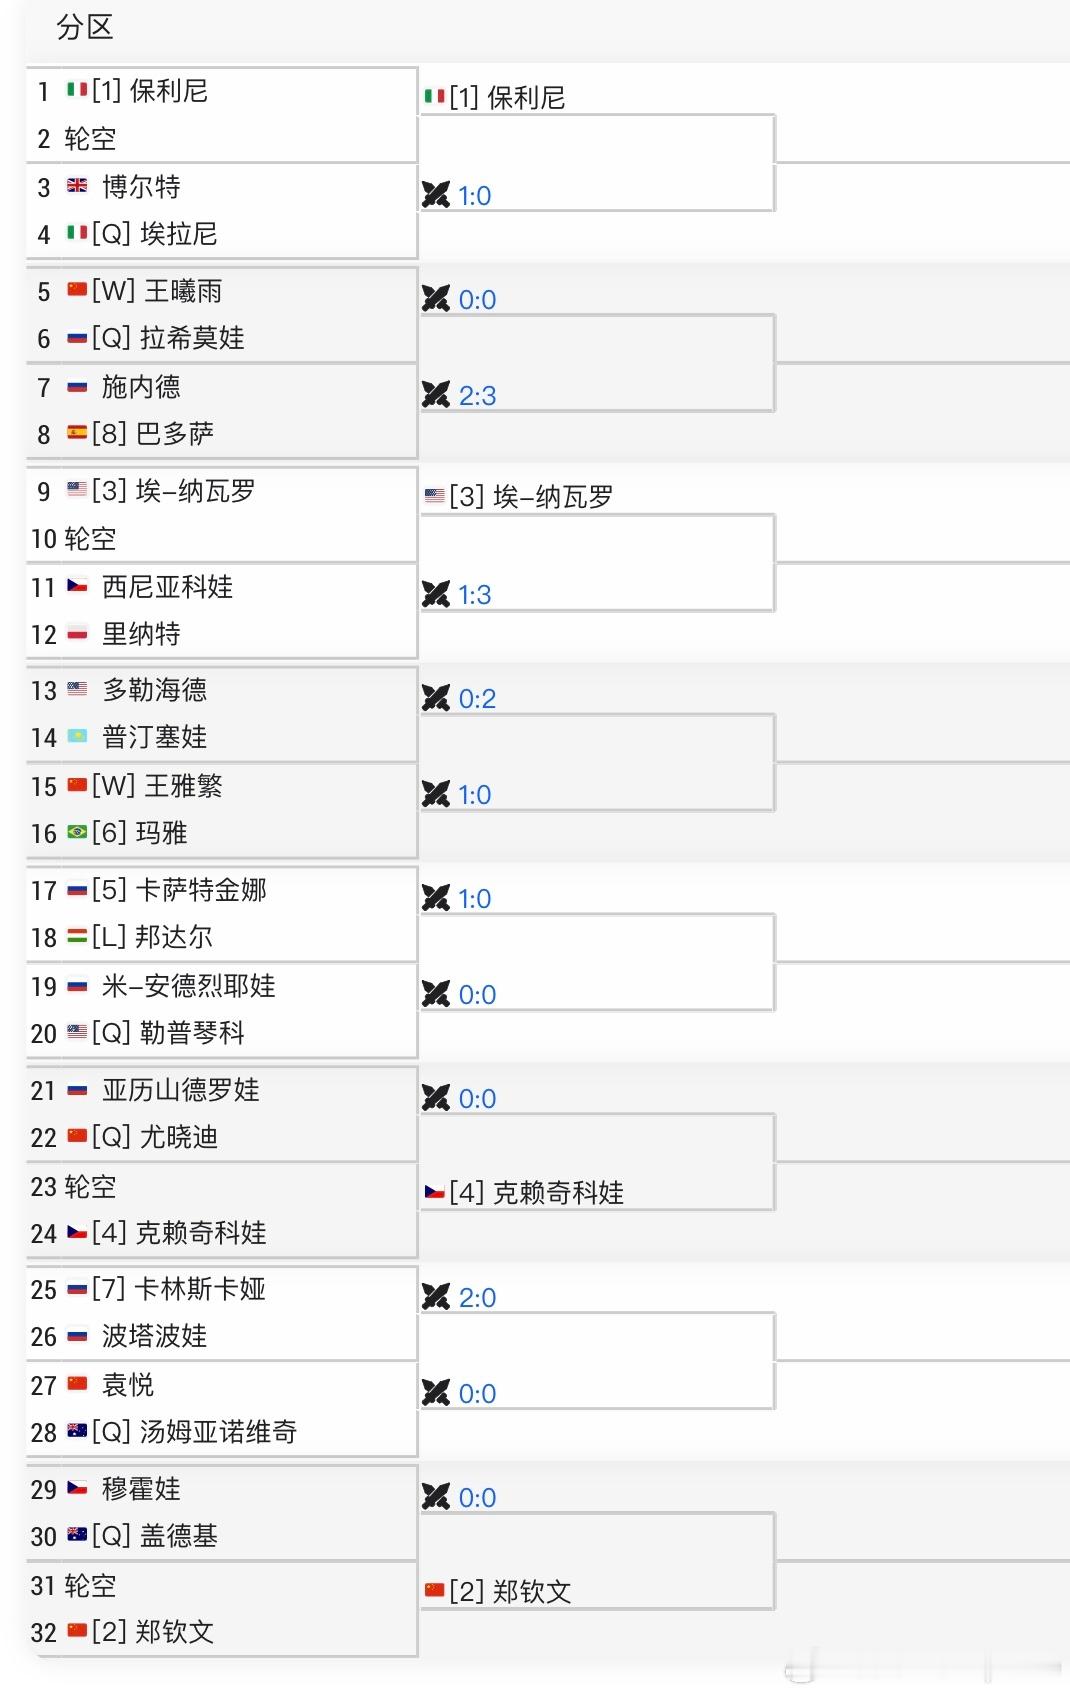Click Spanish flag icon beside 巴多萨

tap(77, 433)
